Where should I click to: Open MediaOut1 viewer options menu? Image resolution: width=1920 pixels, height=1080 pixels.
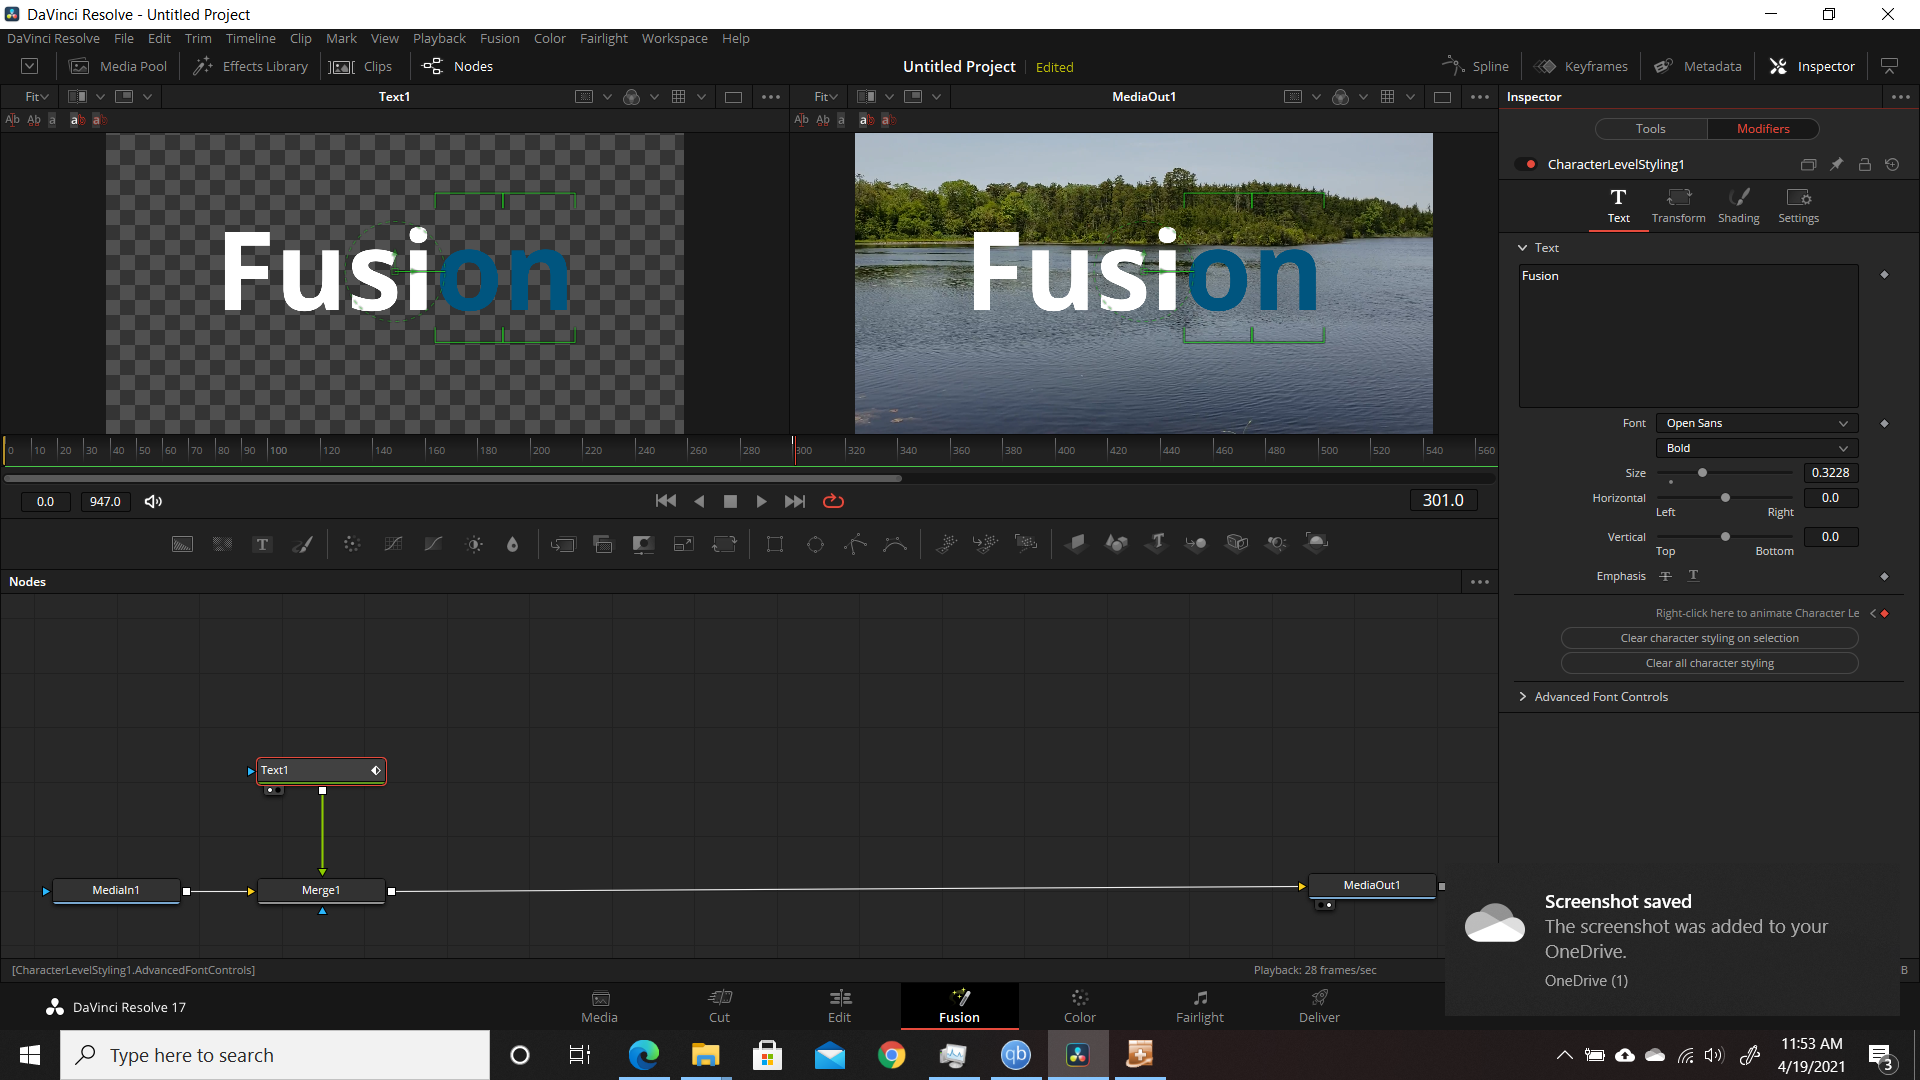[1480, 97]
